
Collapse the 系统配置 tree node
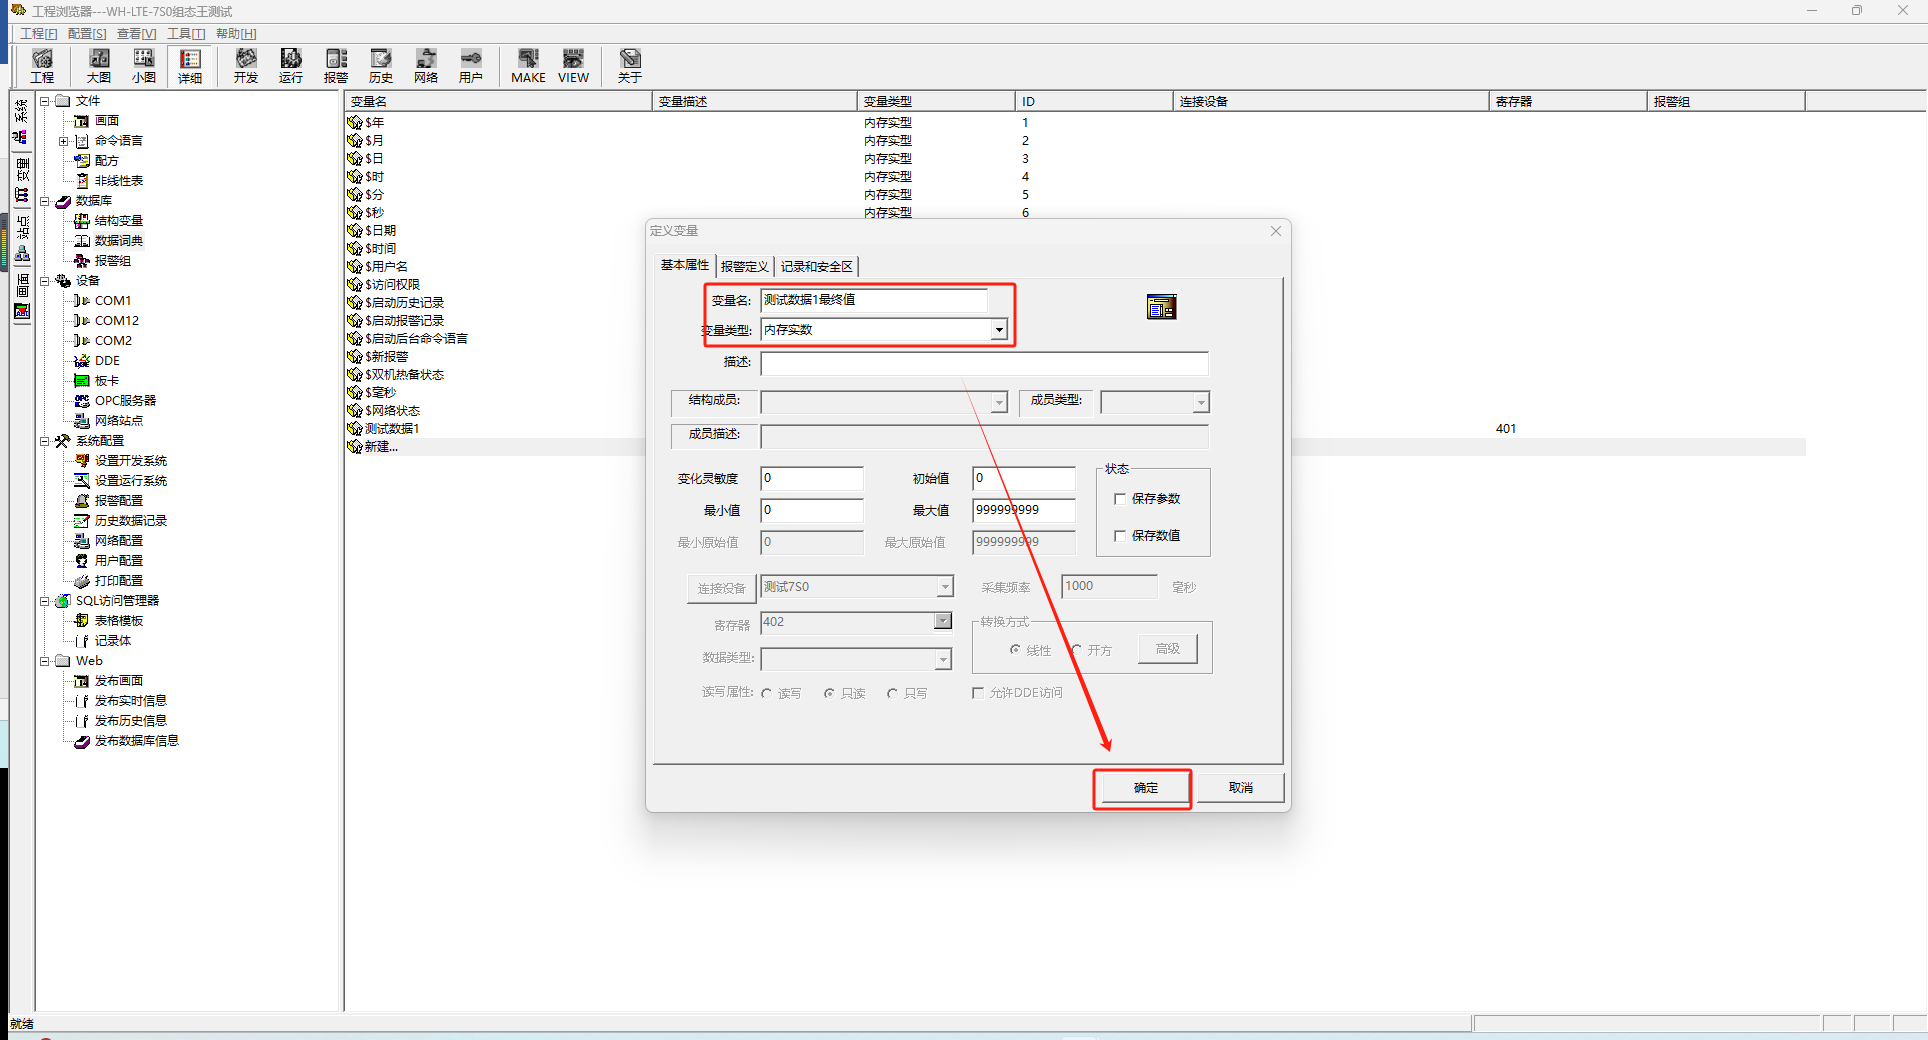point(45,441)
